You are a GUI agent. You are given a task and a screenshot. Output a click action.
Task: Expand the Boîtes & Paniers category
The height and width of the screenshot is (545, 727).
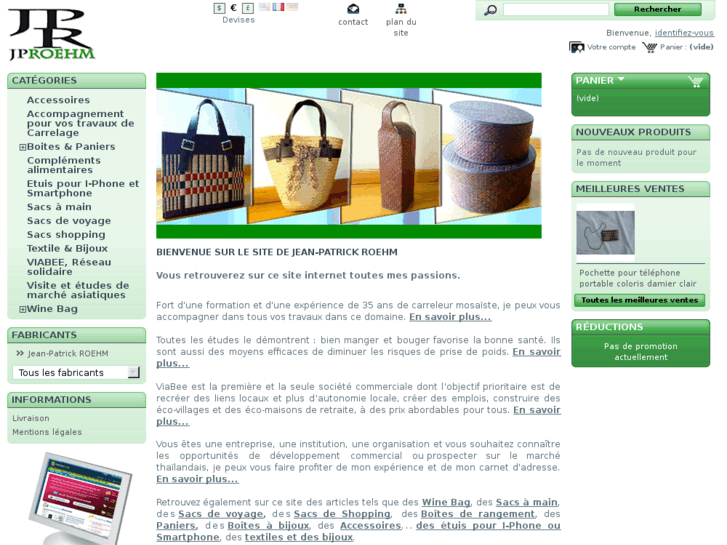tap(22, 147)
